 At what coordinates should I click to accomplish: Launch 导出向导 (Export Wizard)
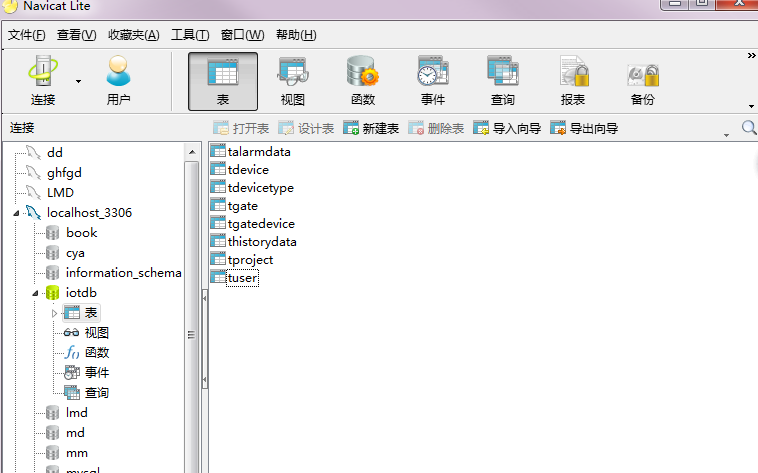pos(584,128)
